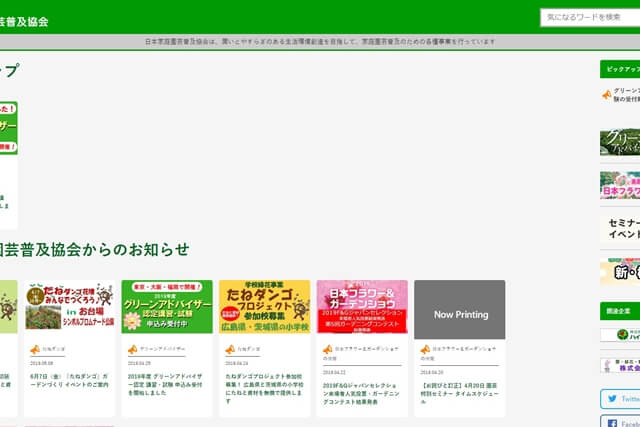Click the Facebook share button
The image size is (640, 427).
coord(620,421)
